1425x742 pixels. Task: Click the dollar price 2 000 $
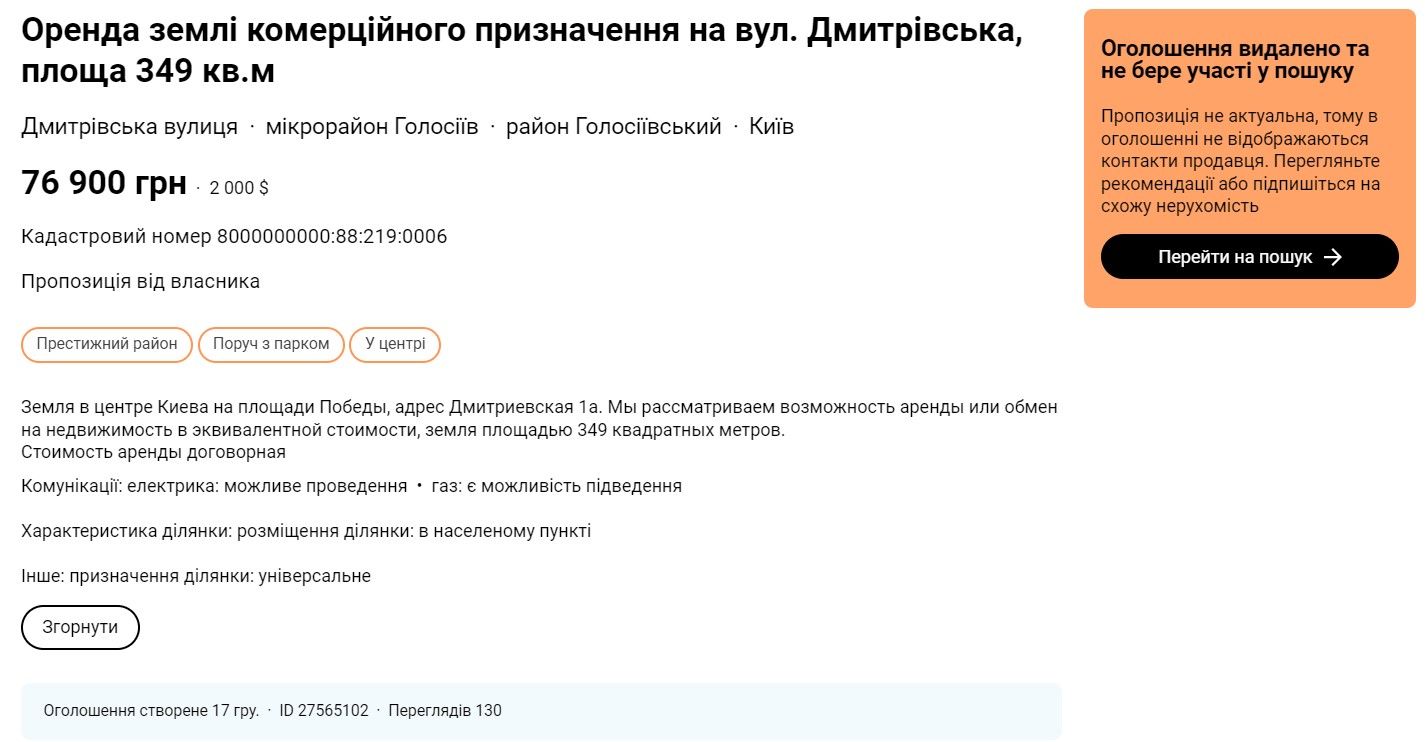(x=239, y=187)
